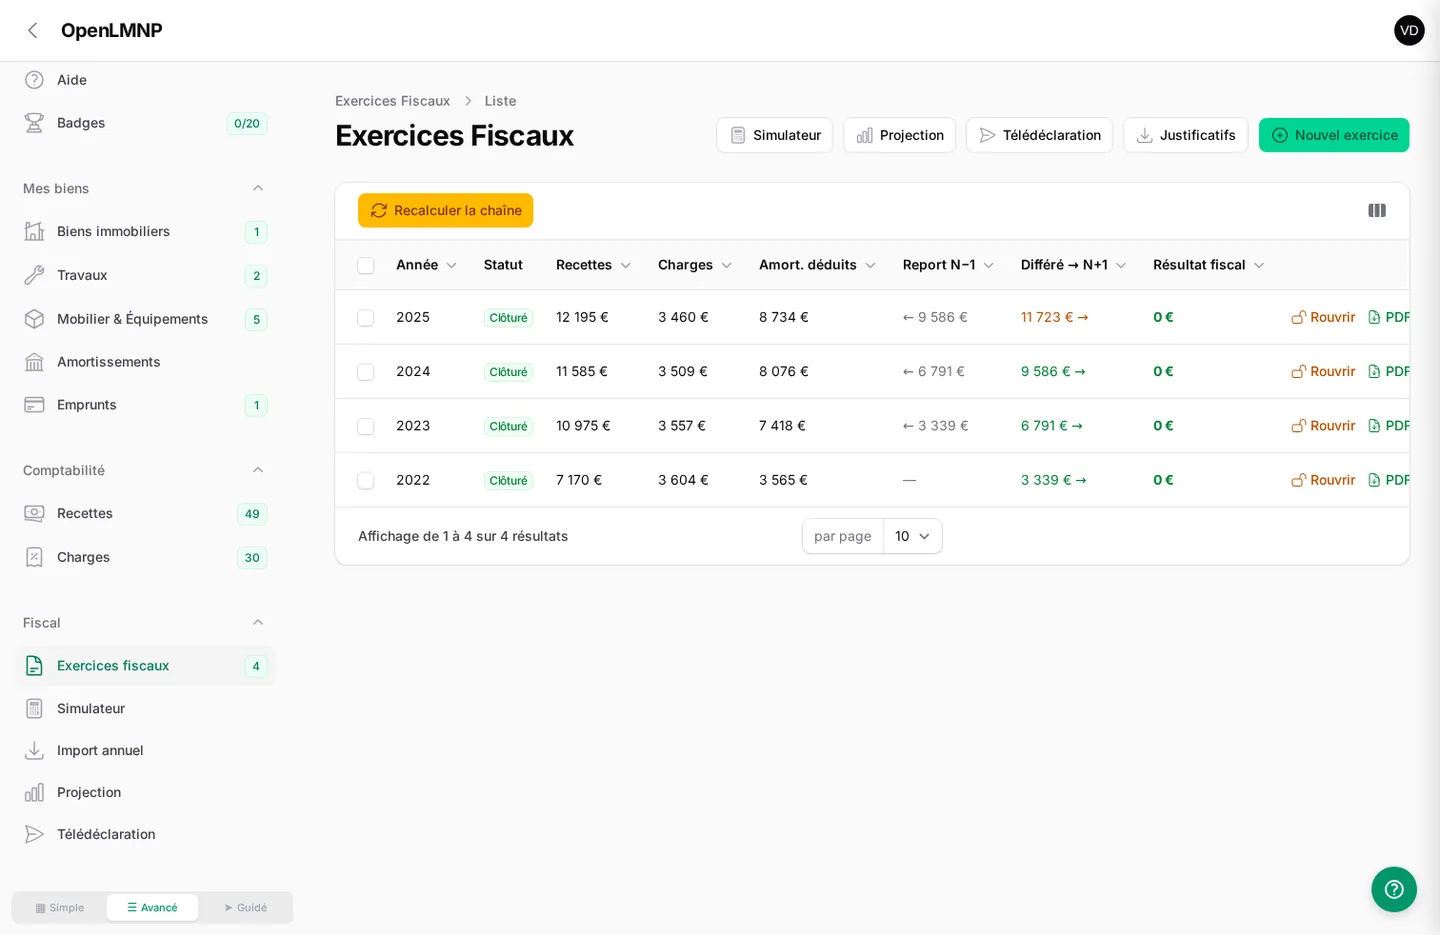Open the per page 10 dropdown
The image size is (1440, 935).
912,536
